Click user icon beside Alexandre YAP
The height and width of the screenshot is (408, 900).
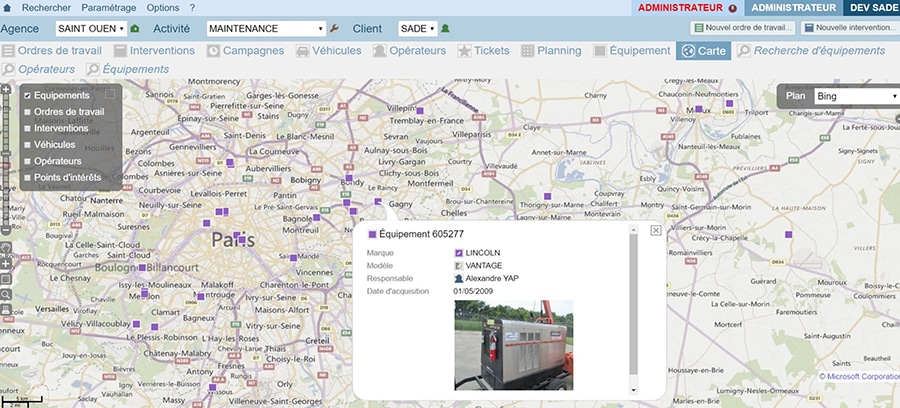click(459, 278)
